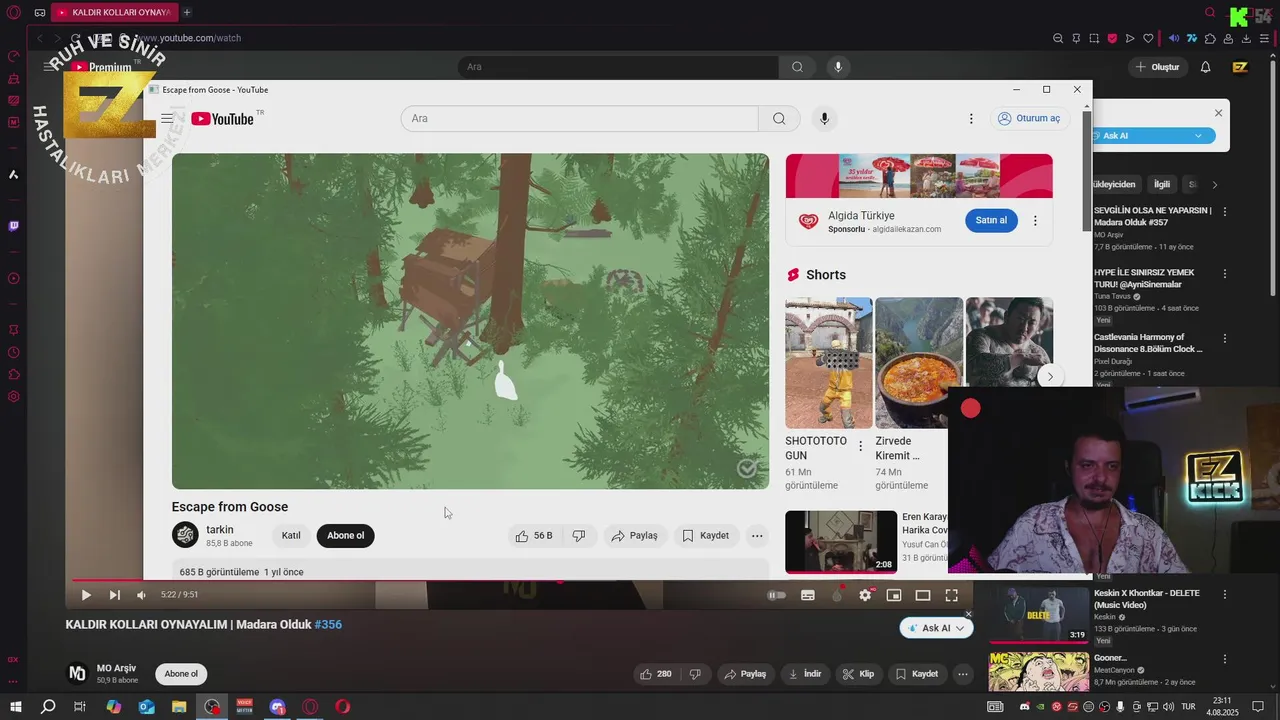Viewport: 1280px width, 720px height.
Task: Click Paylaş in Escape from Goose window
Action: coord(634,536)
